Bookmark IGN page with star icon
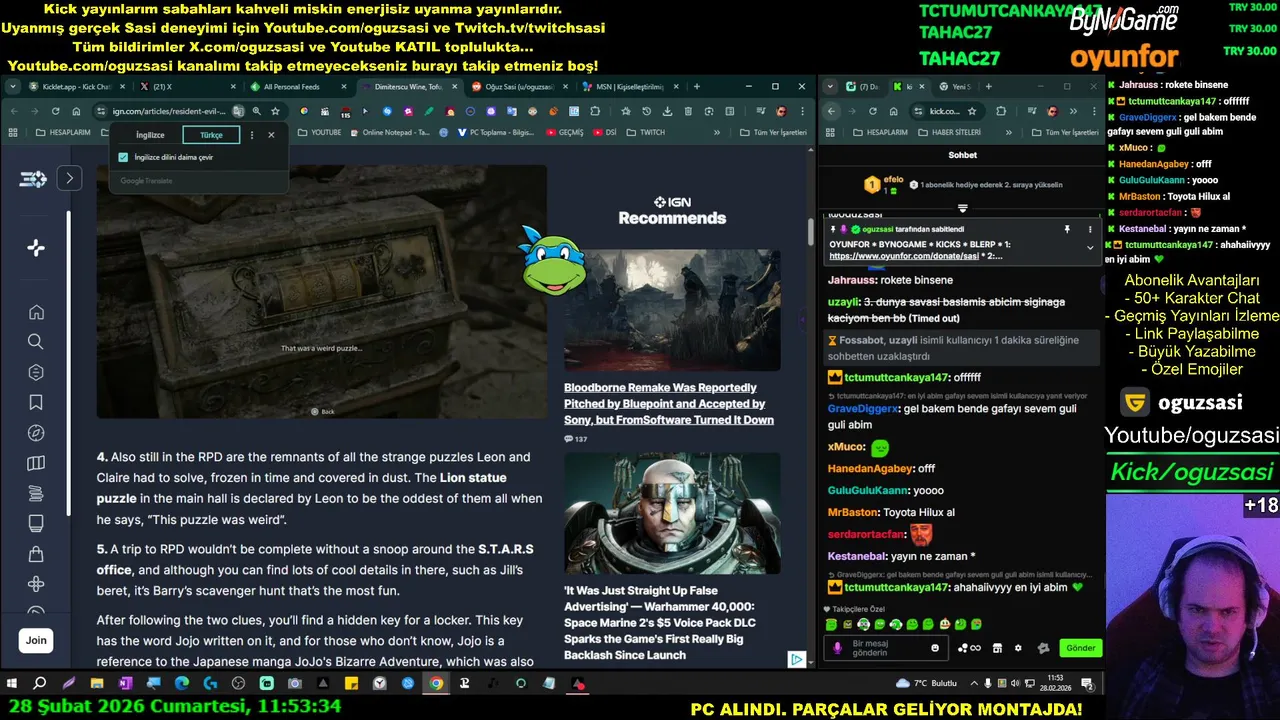This screenshot has width=1280, height=720. [x=275, y=111]
